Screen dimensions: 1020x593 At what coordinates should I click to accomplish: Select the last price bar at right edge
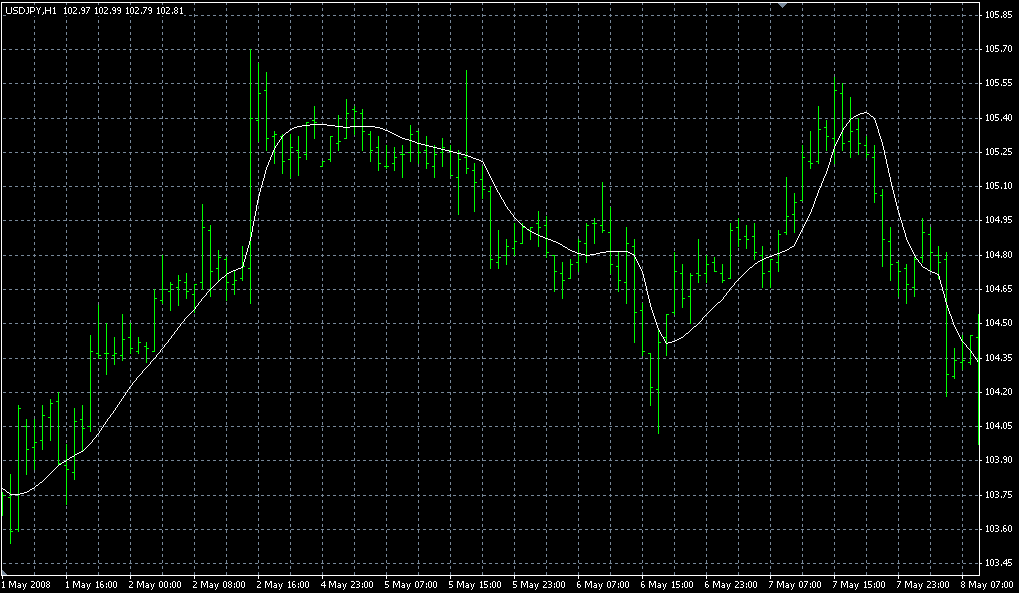[x=978, y=380]
